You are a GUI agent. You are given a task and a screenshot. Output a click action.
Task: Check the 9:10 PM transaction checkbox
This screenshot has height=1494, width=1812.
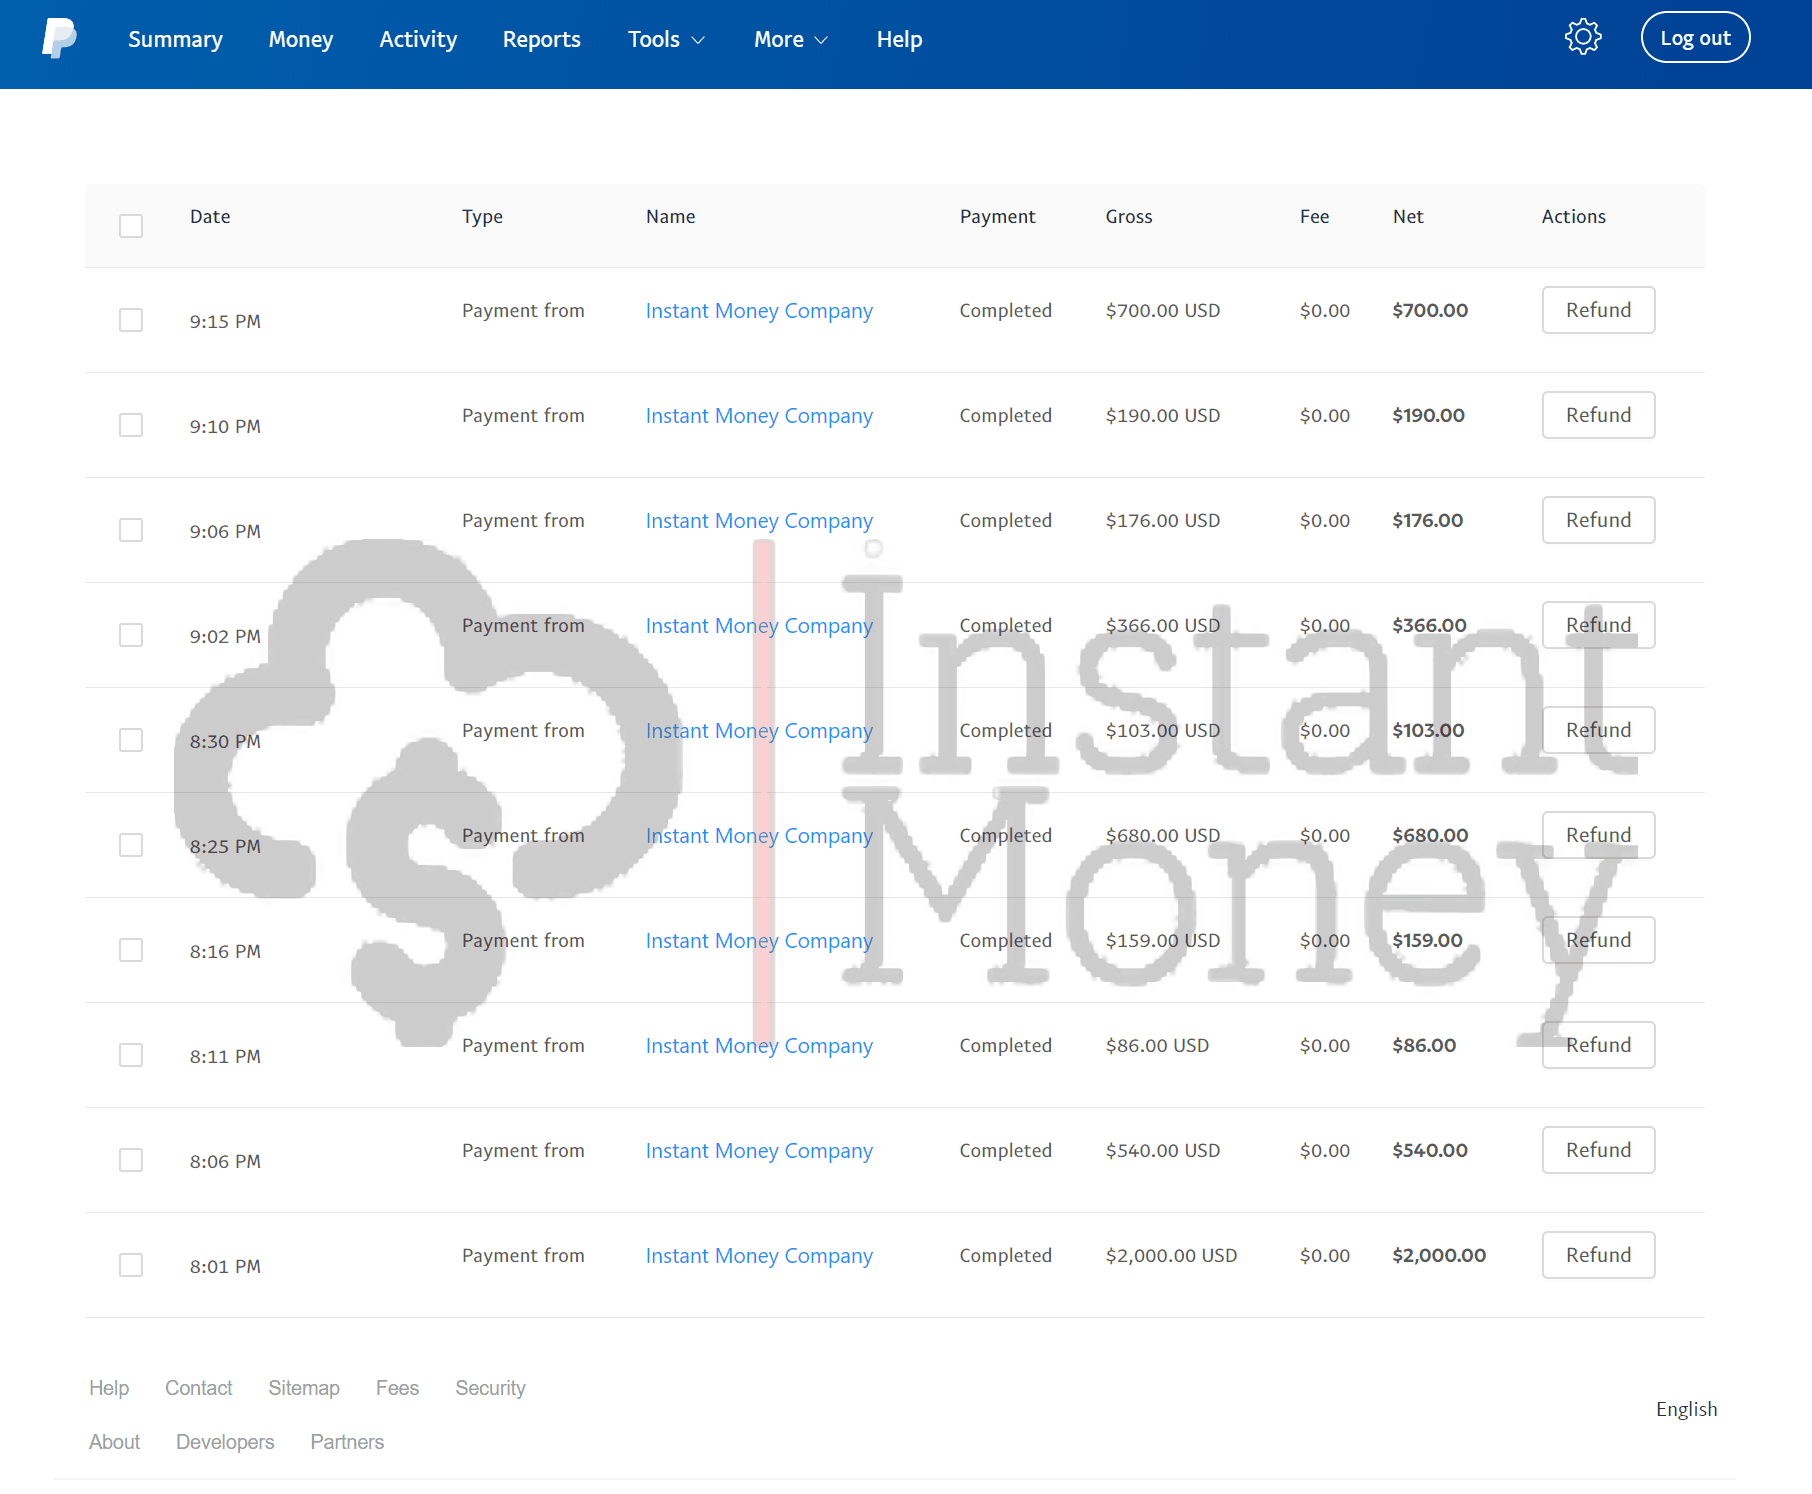click(131, 425)
